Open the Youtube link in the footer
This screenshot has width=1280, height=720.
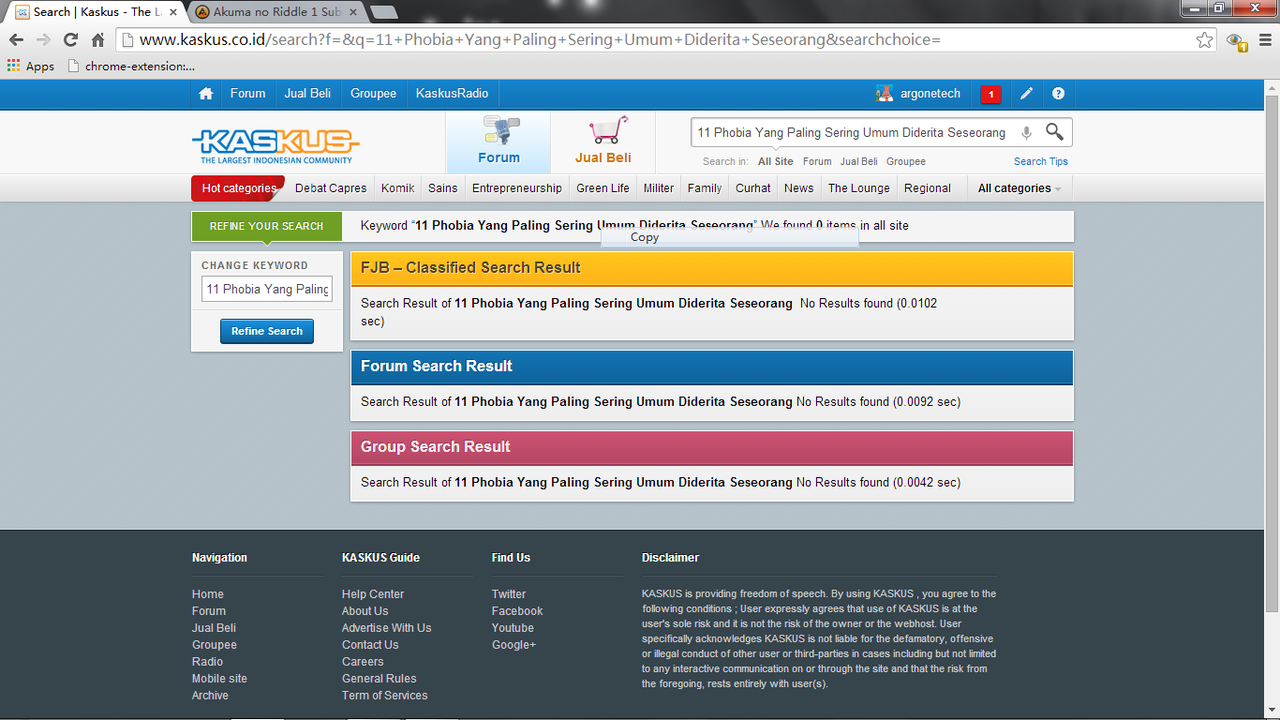[x=513, y=628]
